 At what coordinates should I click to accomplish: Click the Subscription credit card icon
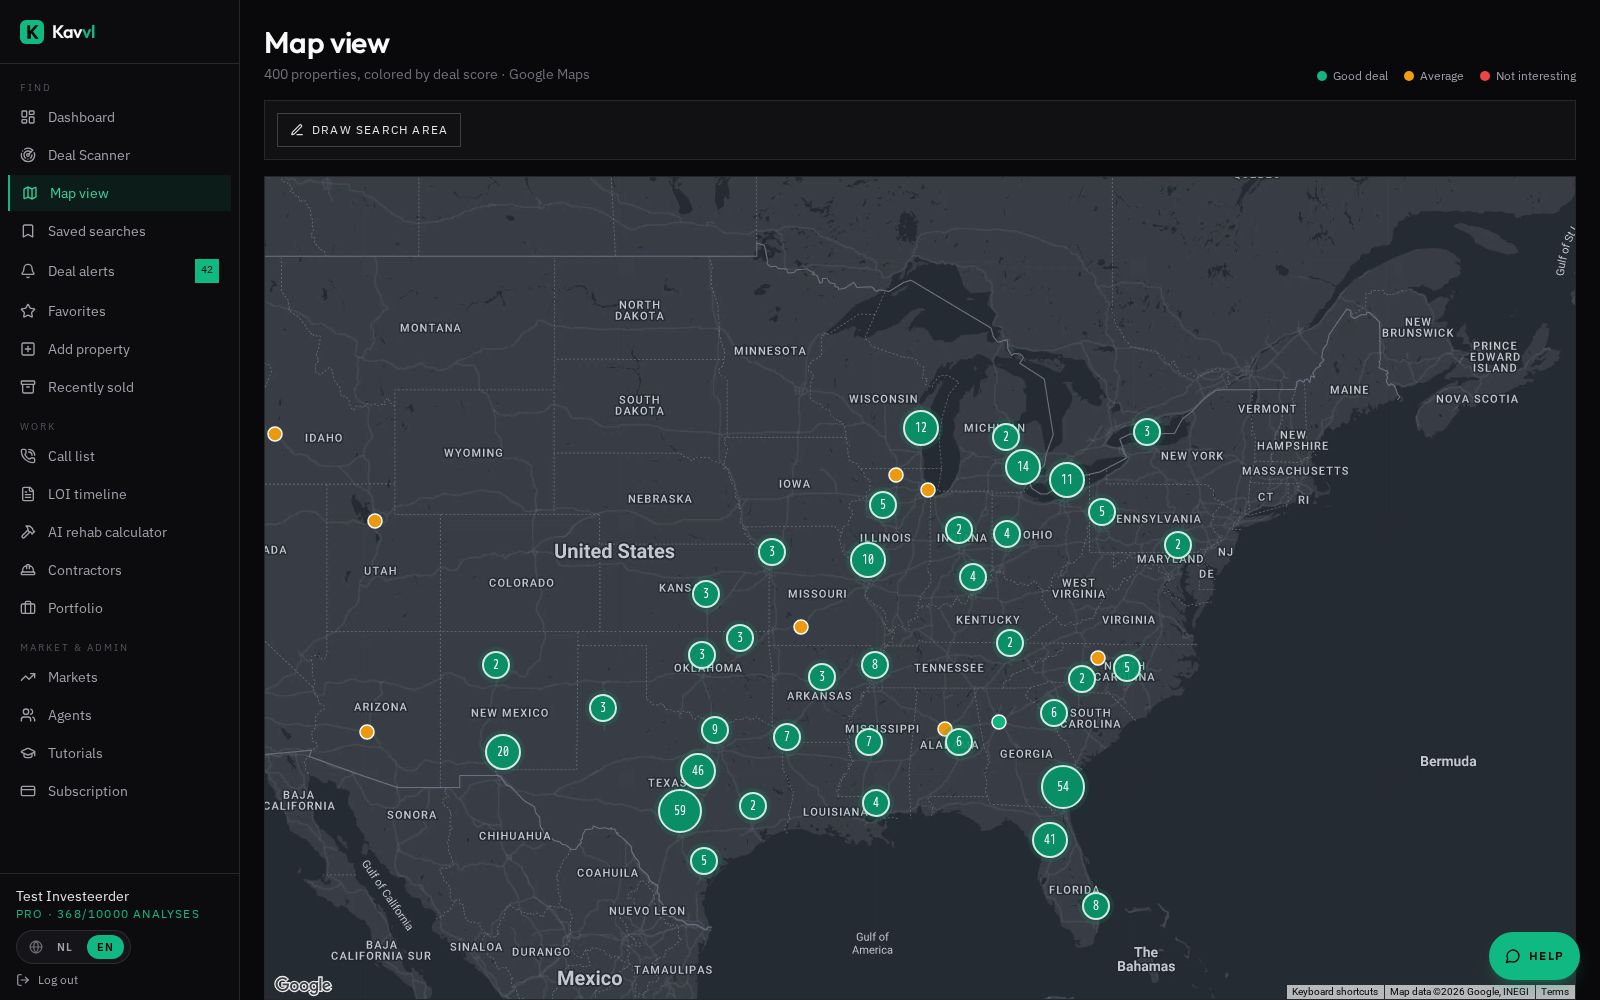pos(28,791)
